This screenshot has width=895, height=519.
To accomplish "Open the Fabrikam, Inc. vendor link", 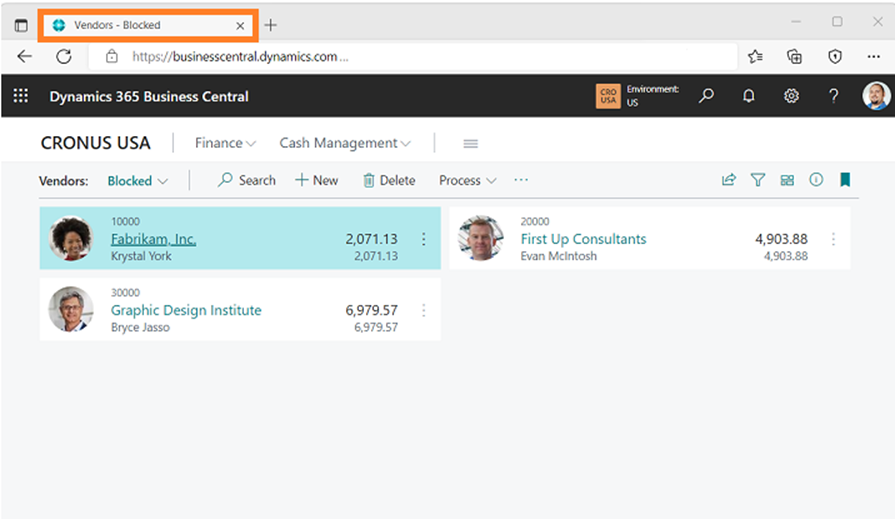I will pos(154,239).
